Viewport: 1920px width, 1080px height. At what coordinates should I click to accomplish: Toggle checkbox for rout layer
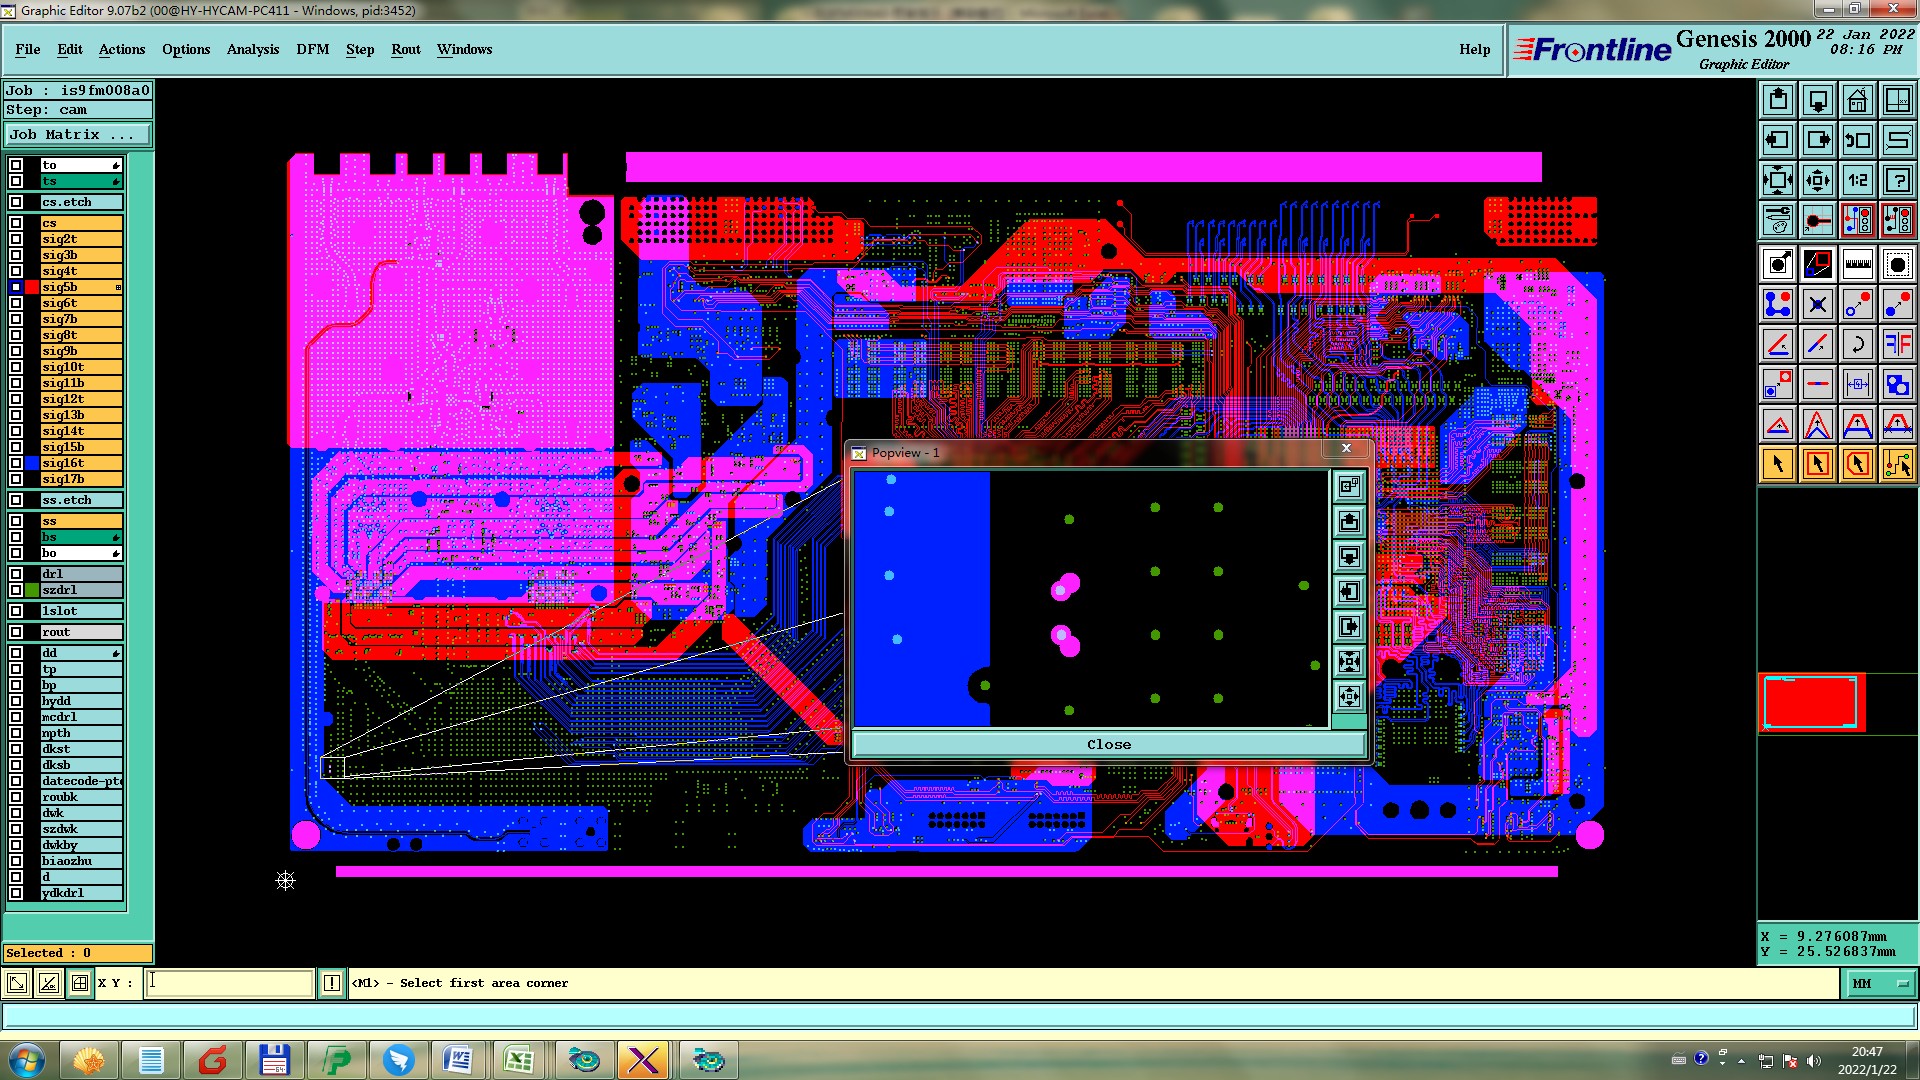click(x=16, y=632)
